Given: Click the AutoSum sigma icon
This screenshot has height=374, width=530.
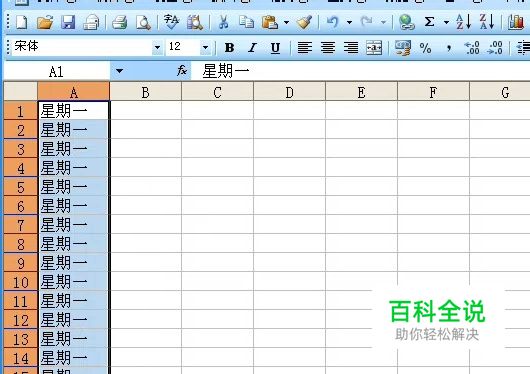Looking at the screenshot, I should [x=429, y=22].
